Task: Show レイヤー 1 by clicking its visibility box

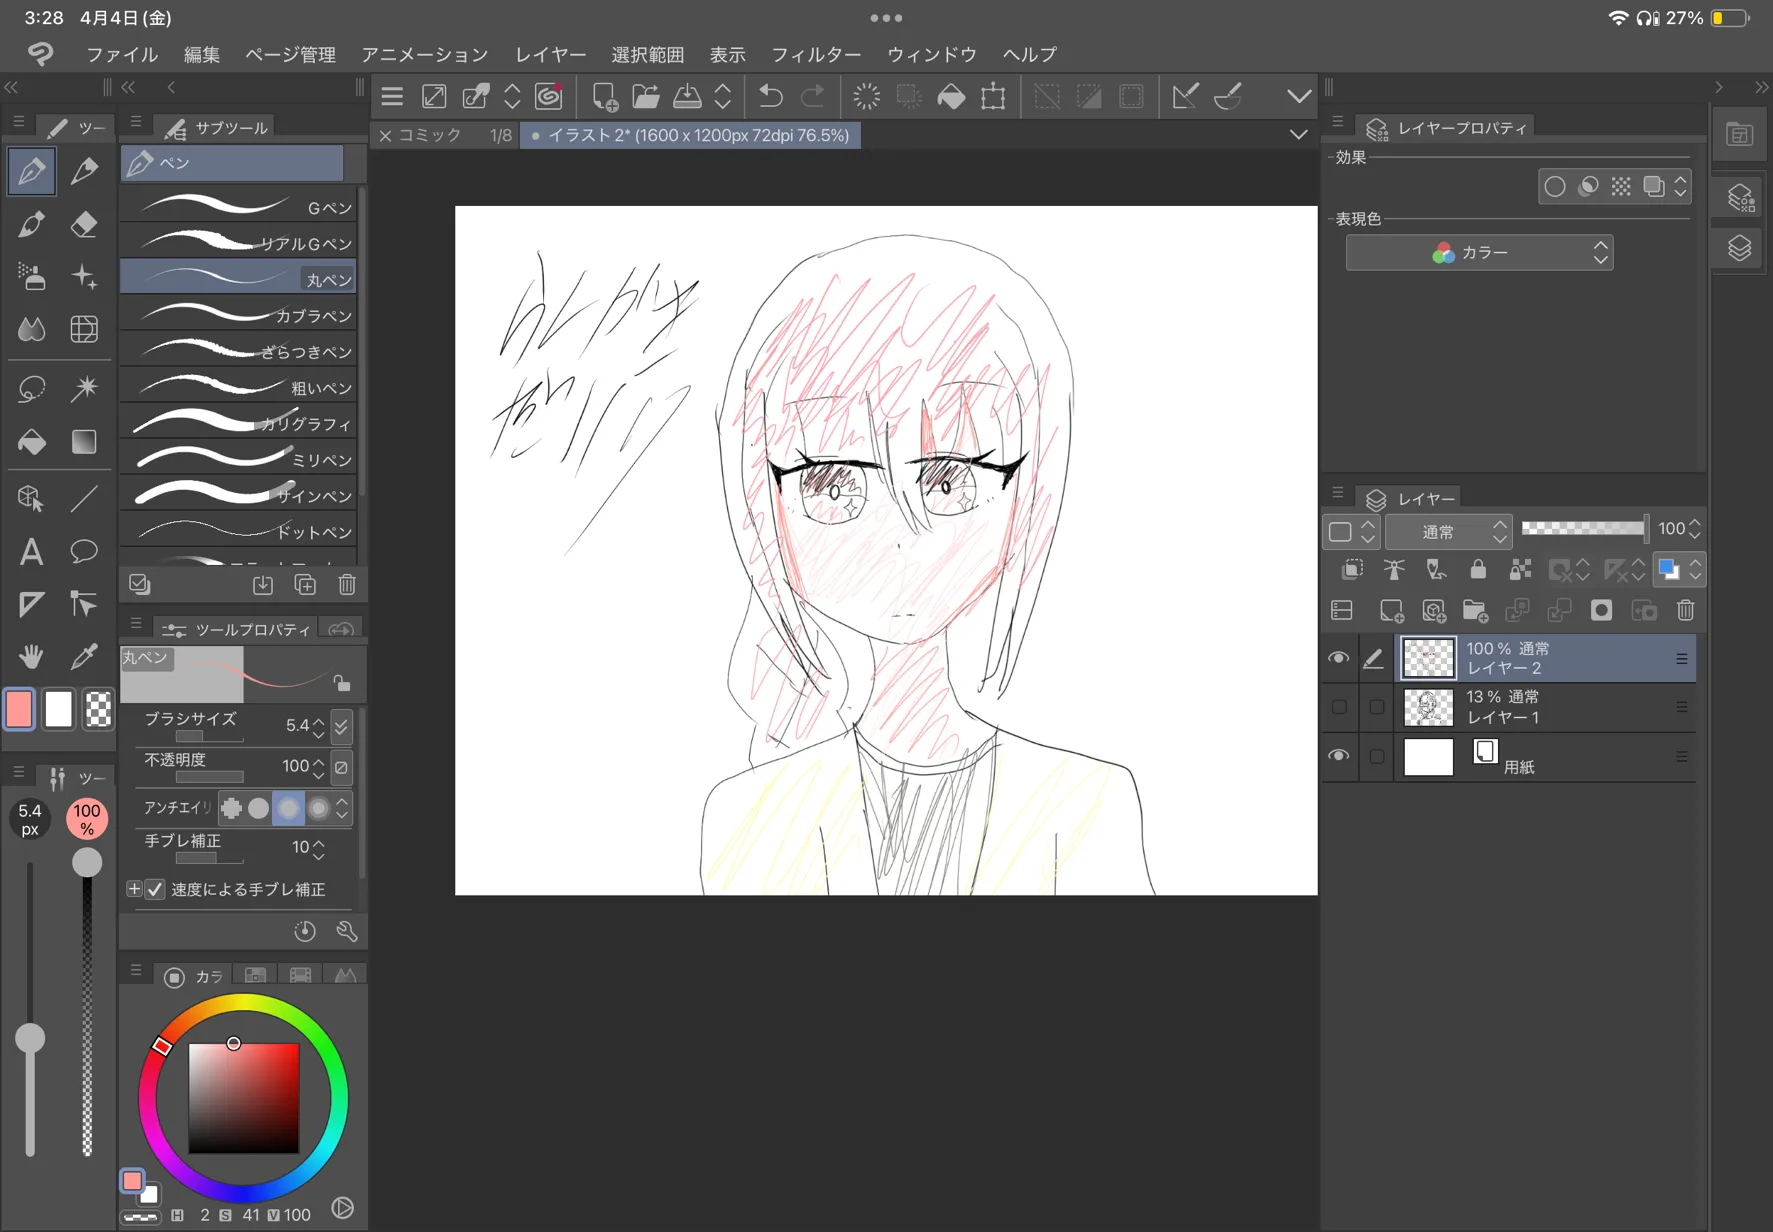Action: click(1339, 707)
